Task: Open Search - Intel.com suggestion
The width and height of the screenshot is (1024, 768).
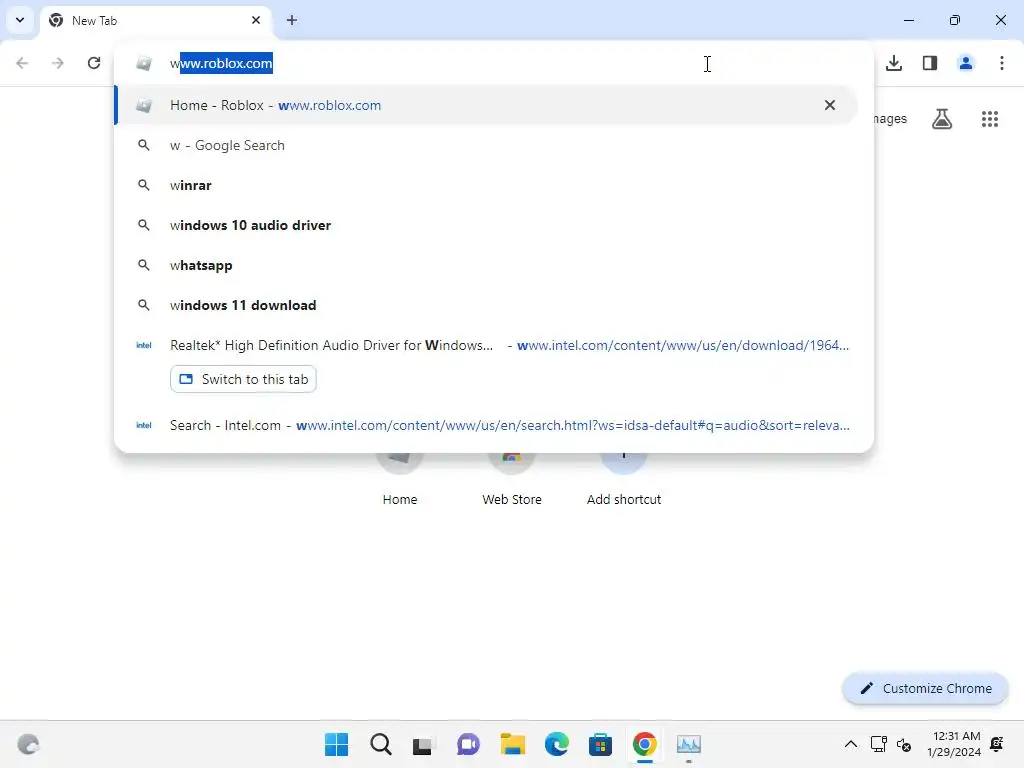Action: [486, 425]
